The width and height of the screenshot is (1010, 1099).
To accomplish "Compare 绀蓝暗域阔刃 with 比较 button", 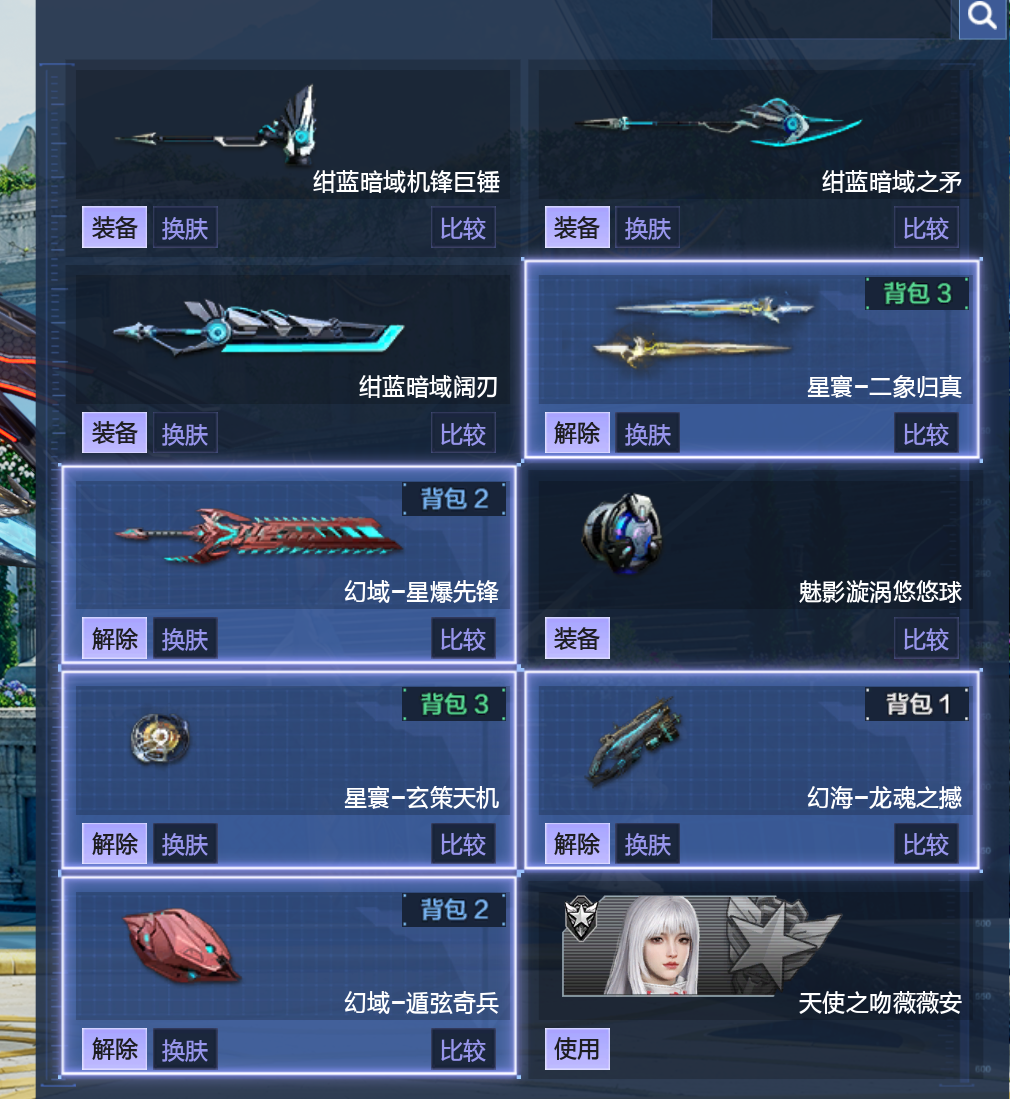I will point(463,433).
